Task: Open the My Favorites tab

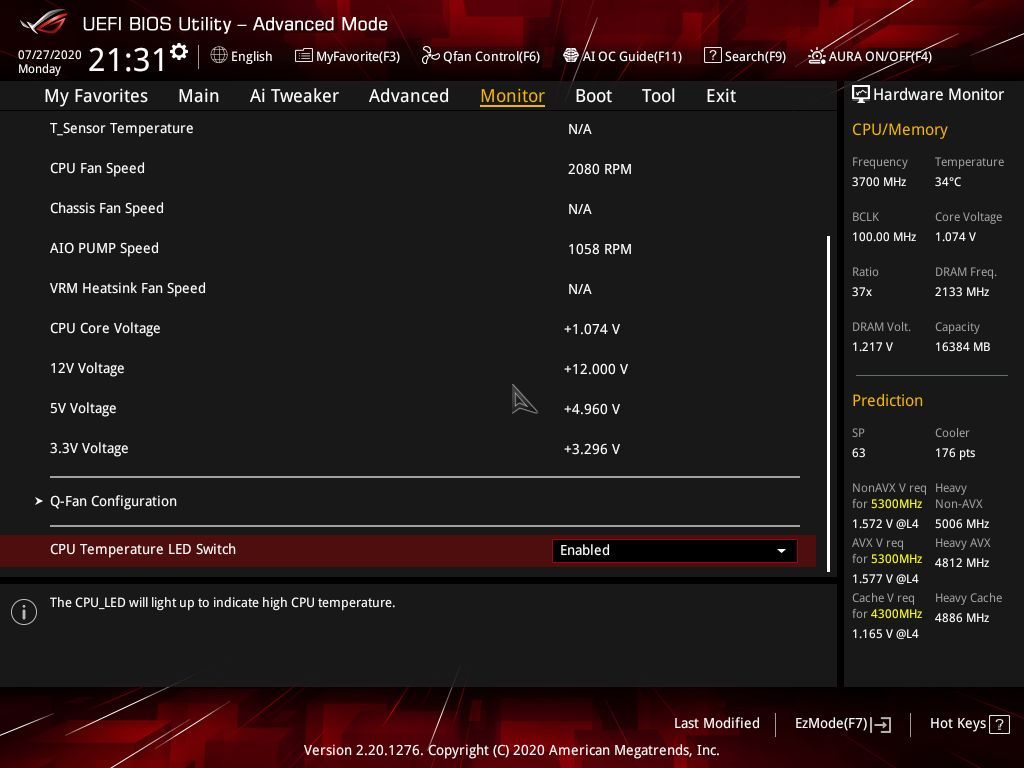Action: [x=96, y=95]
